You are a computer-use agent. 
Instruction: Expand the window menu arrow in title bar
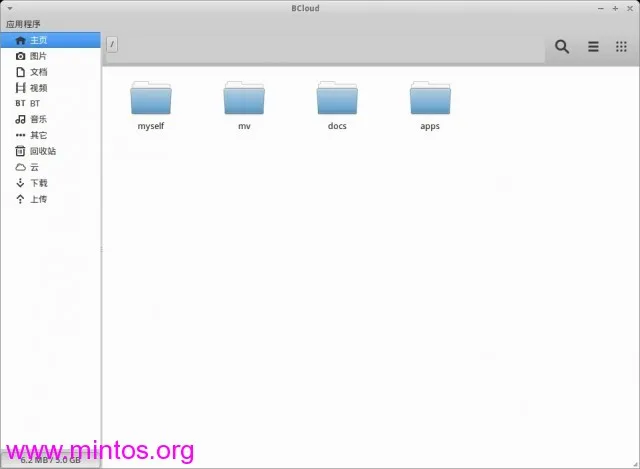pos(10,8)
